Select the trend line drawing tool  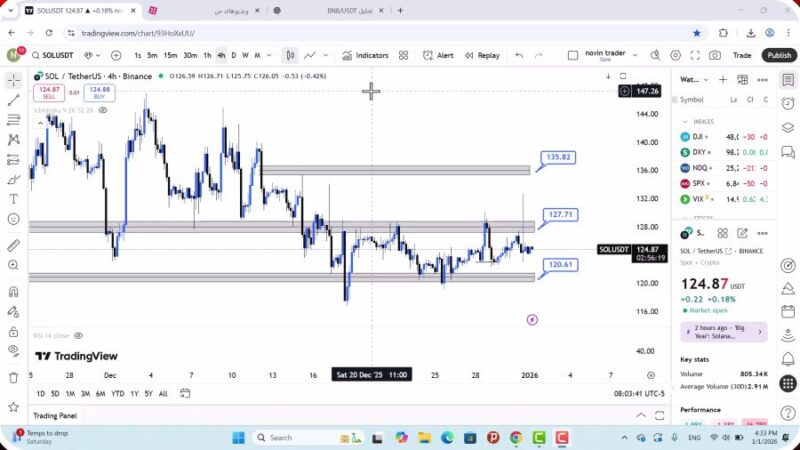pyautogui.click(x=13, y=100)
